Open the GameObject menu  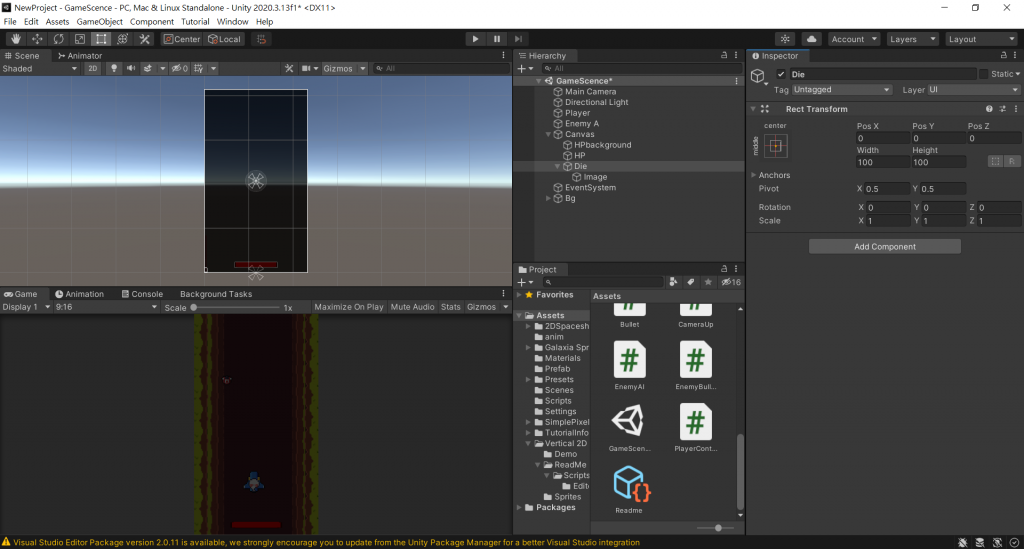click(99, 22)
